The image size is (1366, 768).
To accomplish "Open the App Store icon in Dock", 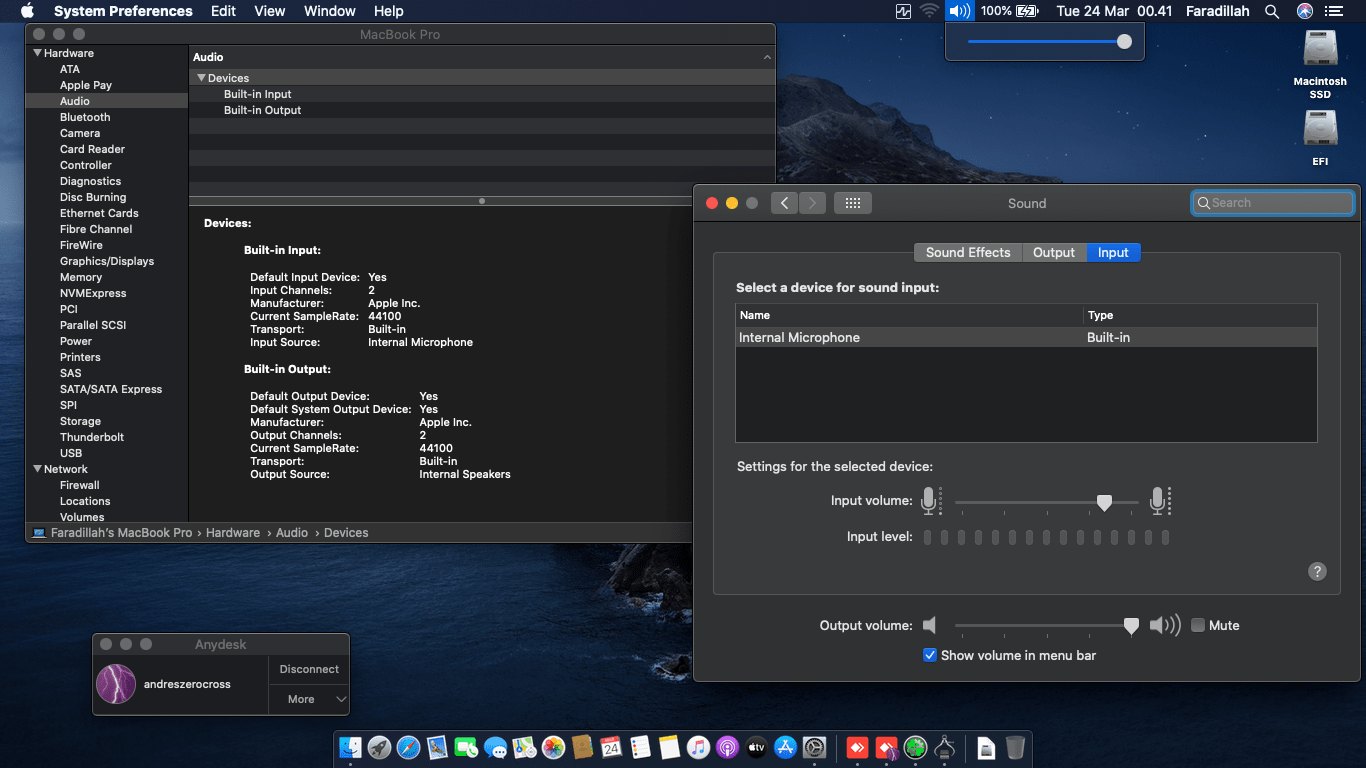I will [785, 747].
